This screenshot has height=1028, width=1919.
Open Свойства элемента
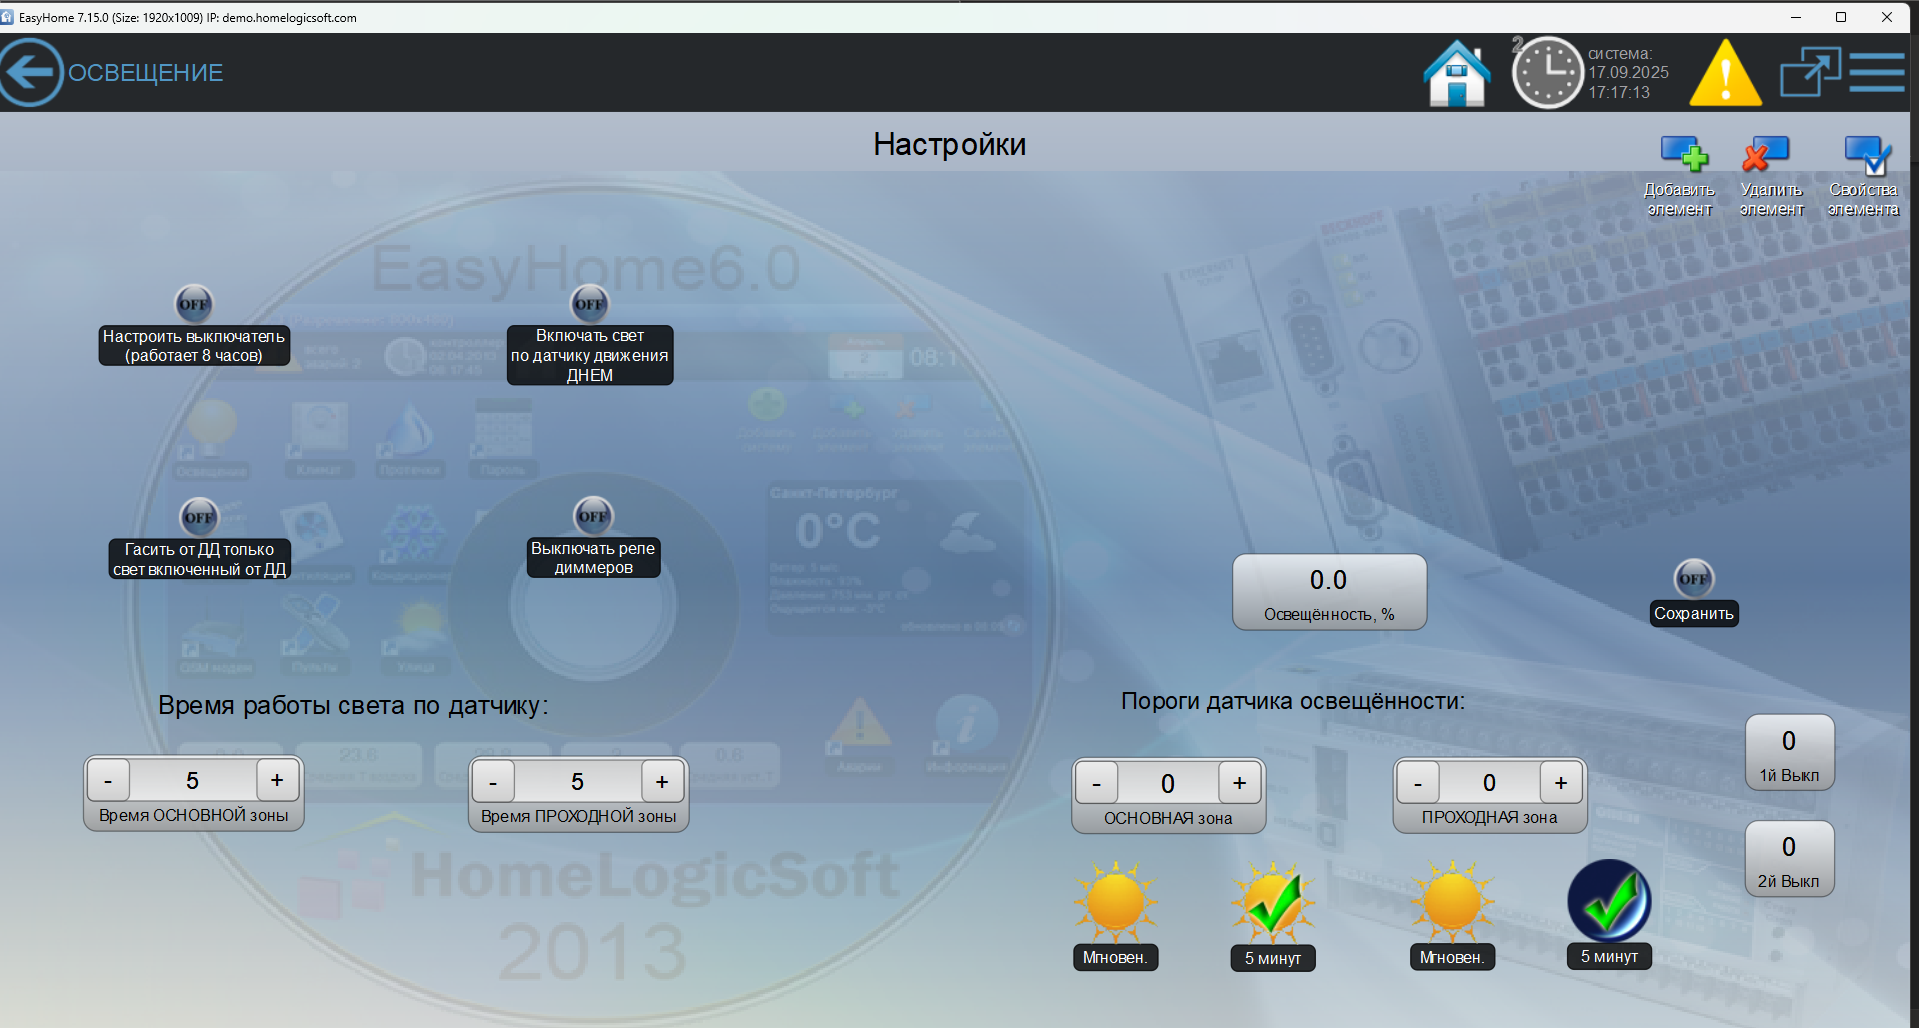1866,155
